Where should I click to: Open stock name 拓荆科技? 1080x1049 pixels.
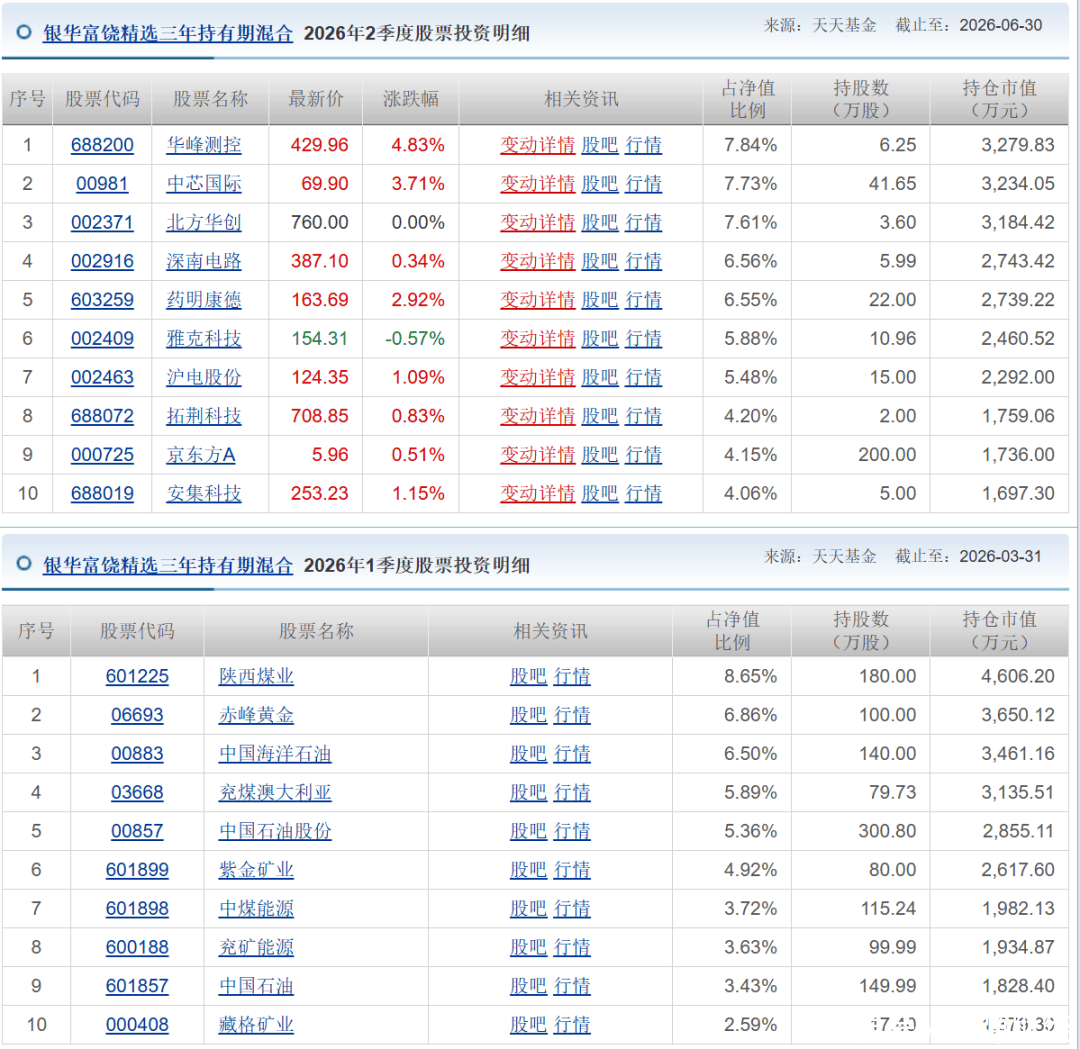(x=204, y=416)
